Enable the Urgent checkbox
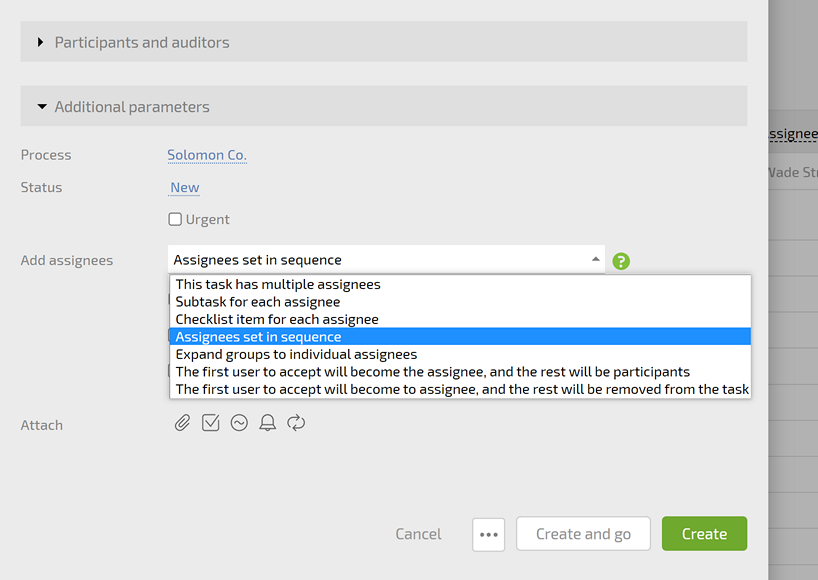The height and width of the screenshot is (580, 818). [x=175, y=220]
